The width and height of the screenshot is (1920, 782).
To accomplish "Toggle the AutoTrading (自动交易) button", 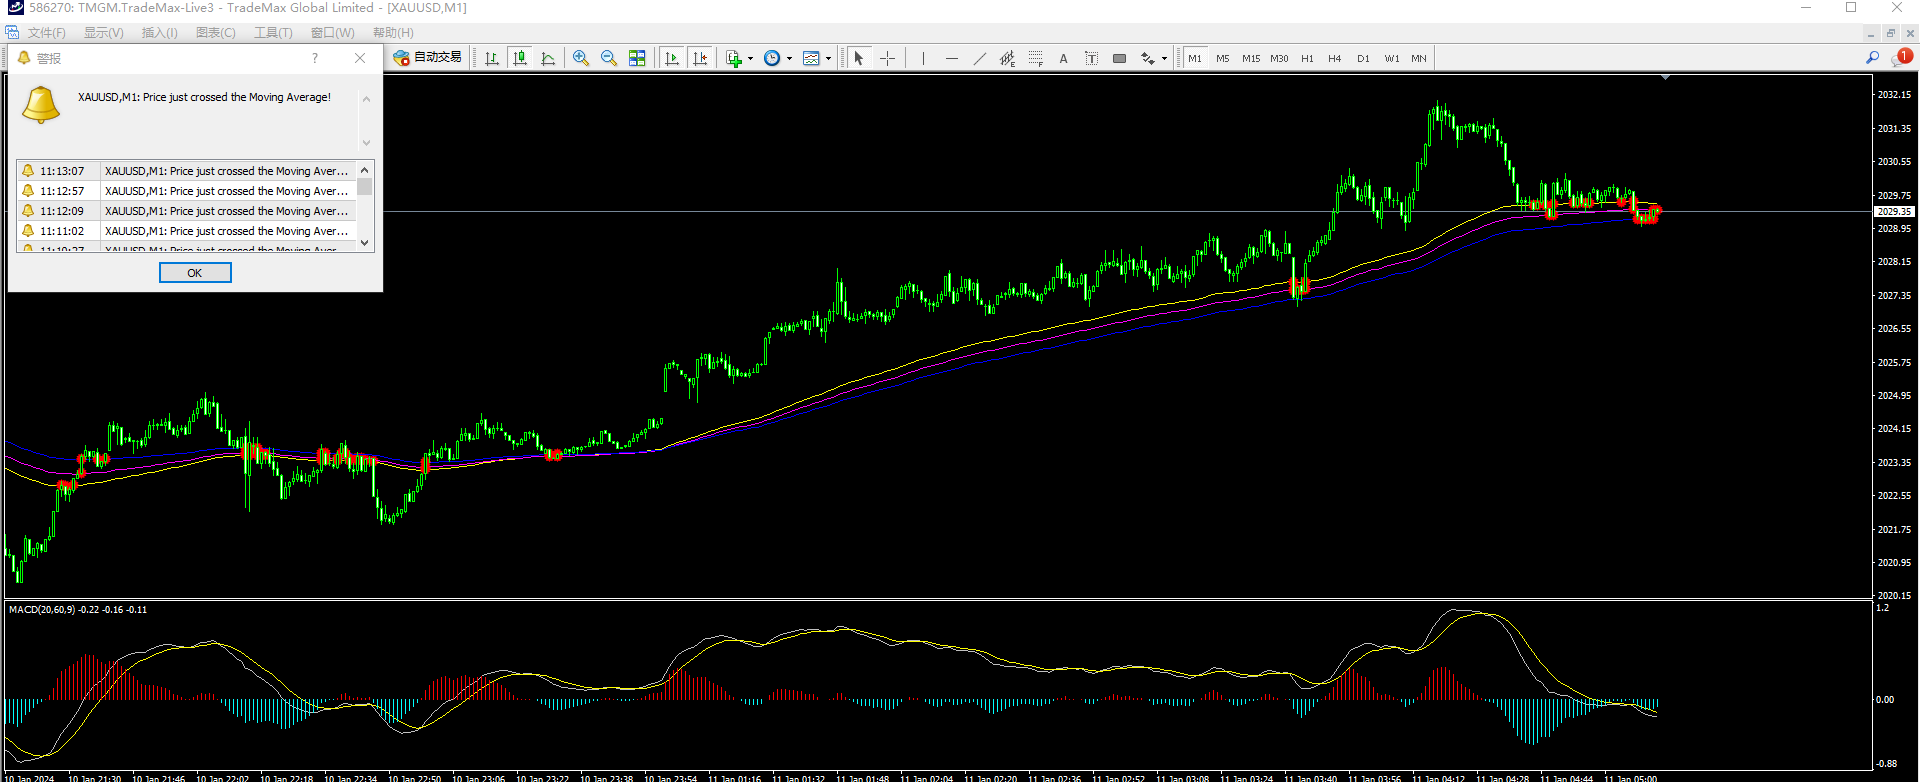I will (428, 58).
